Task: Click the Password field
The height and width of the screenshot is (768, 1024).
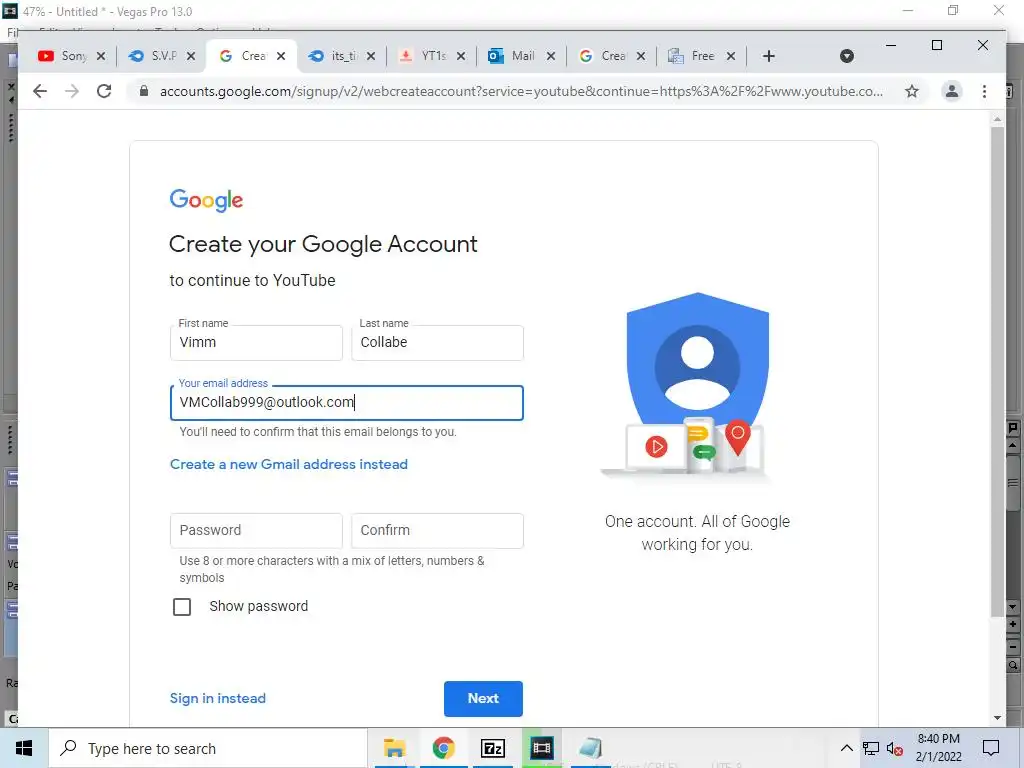Action: click(256, 530)
